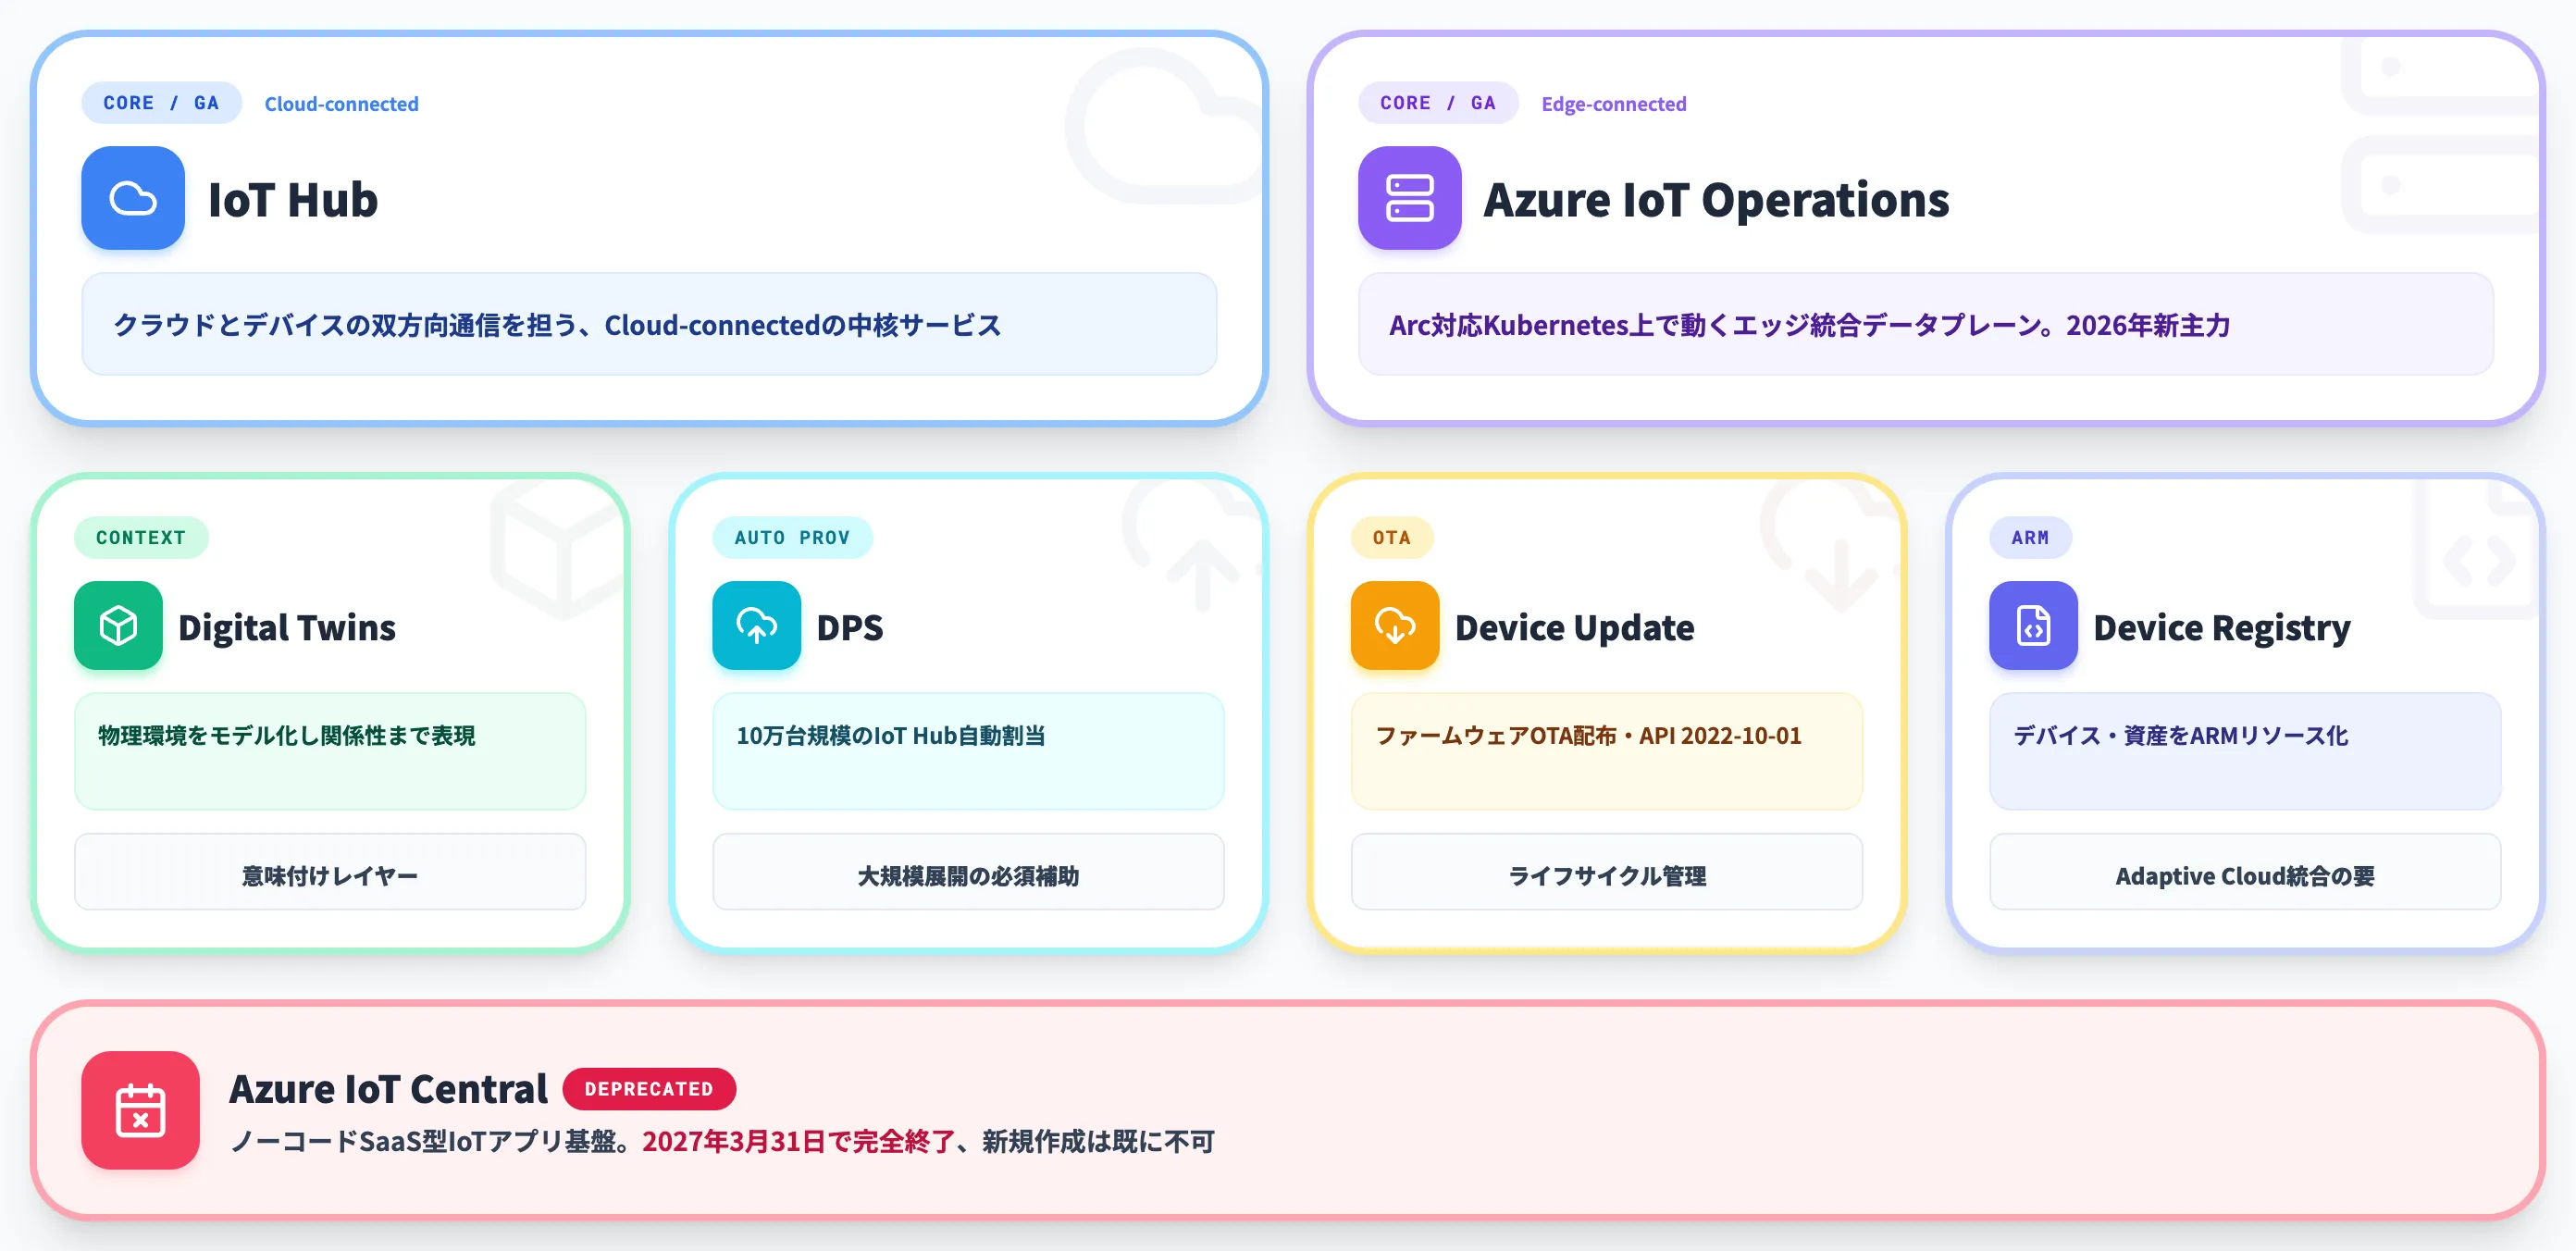Click the Azure IoT Central heading

pos(388,1089)
